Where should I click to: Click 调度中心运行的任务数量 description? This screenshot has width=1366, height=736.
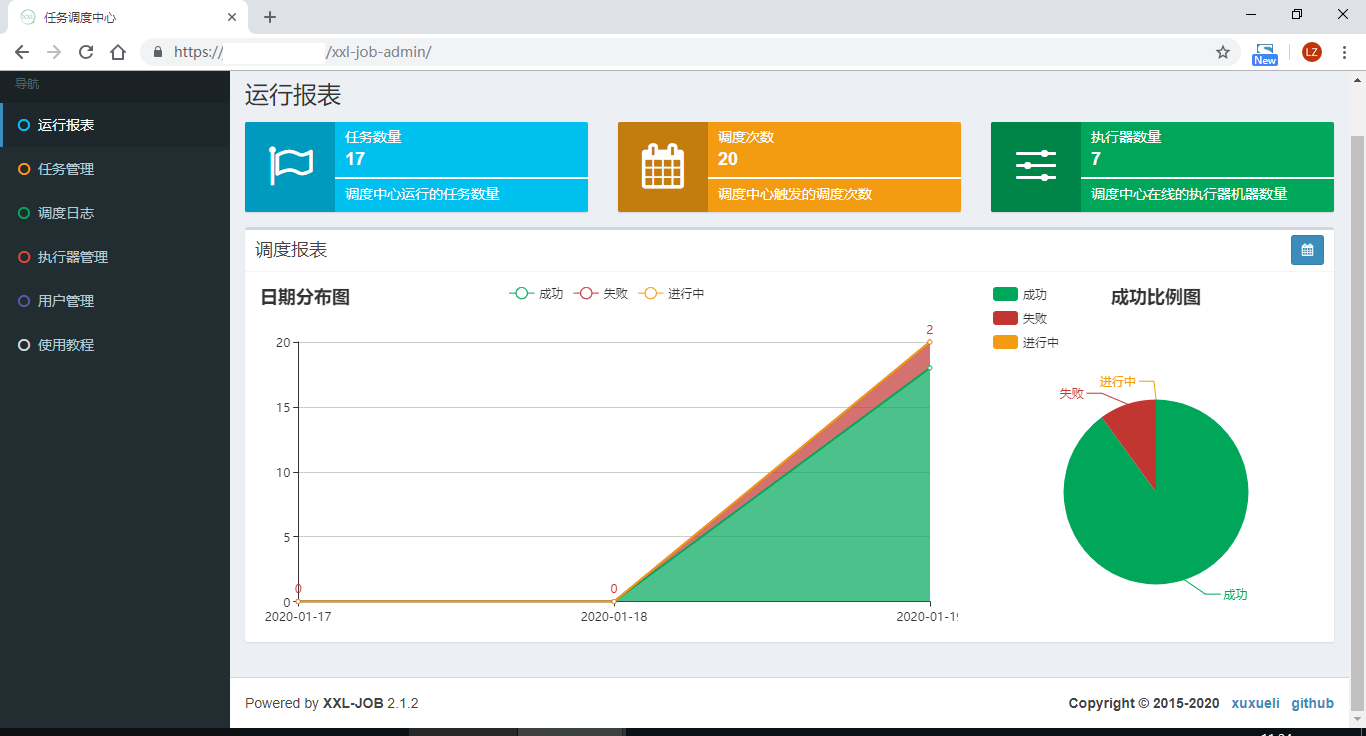[422, 194]
